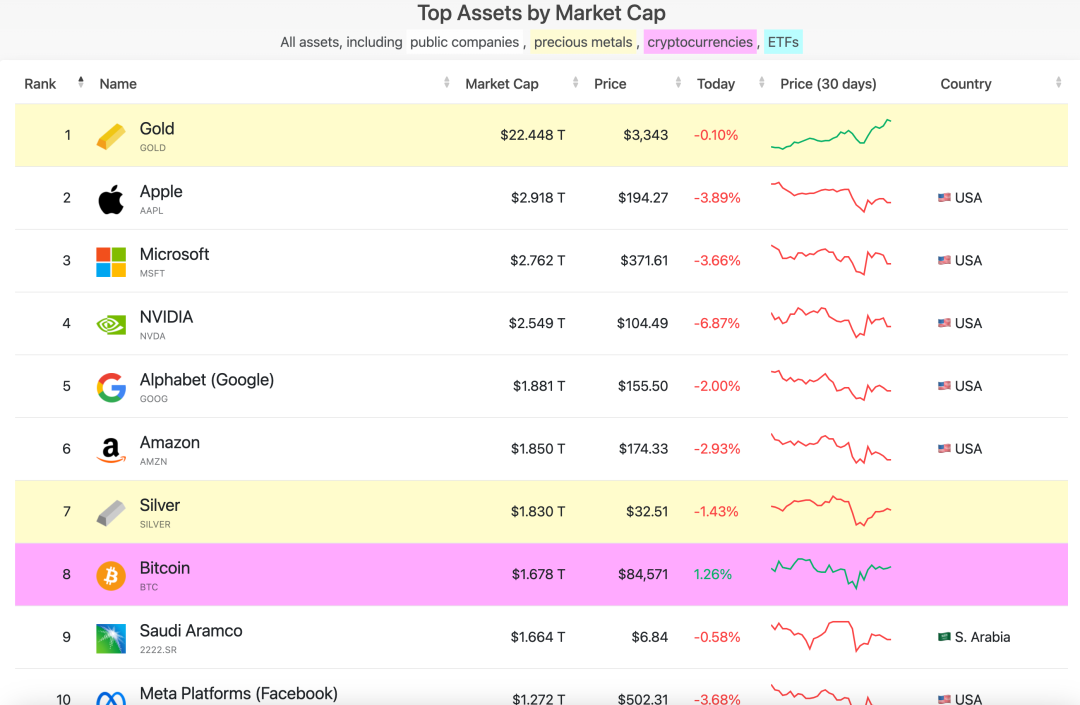This screenshot has height=705, width=1080.
Task: Filter by ETFs tag
Action: (x=783, y=42)
